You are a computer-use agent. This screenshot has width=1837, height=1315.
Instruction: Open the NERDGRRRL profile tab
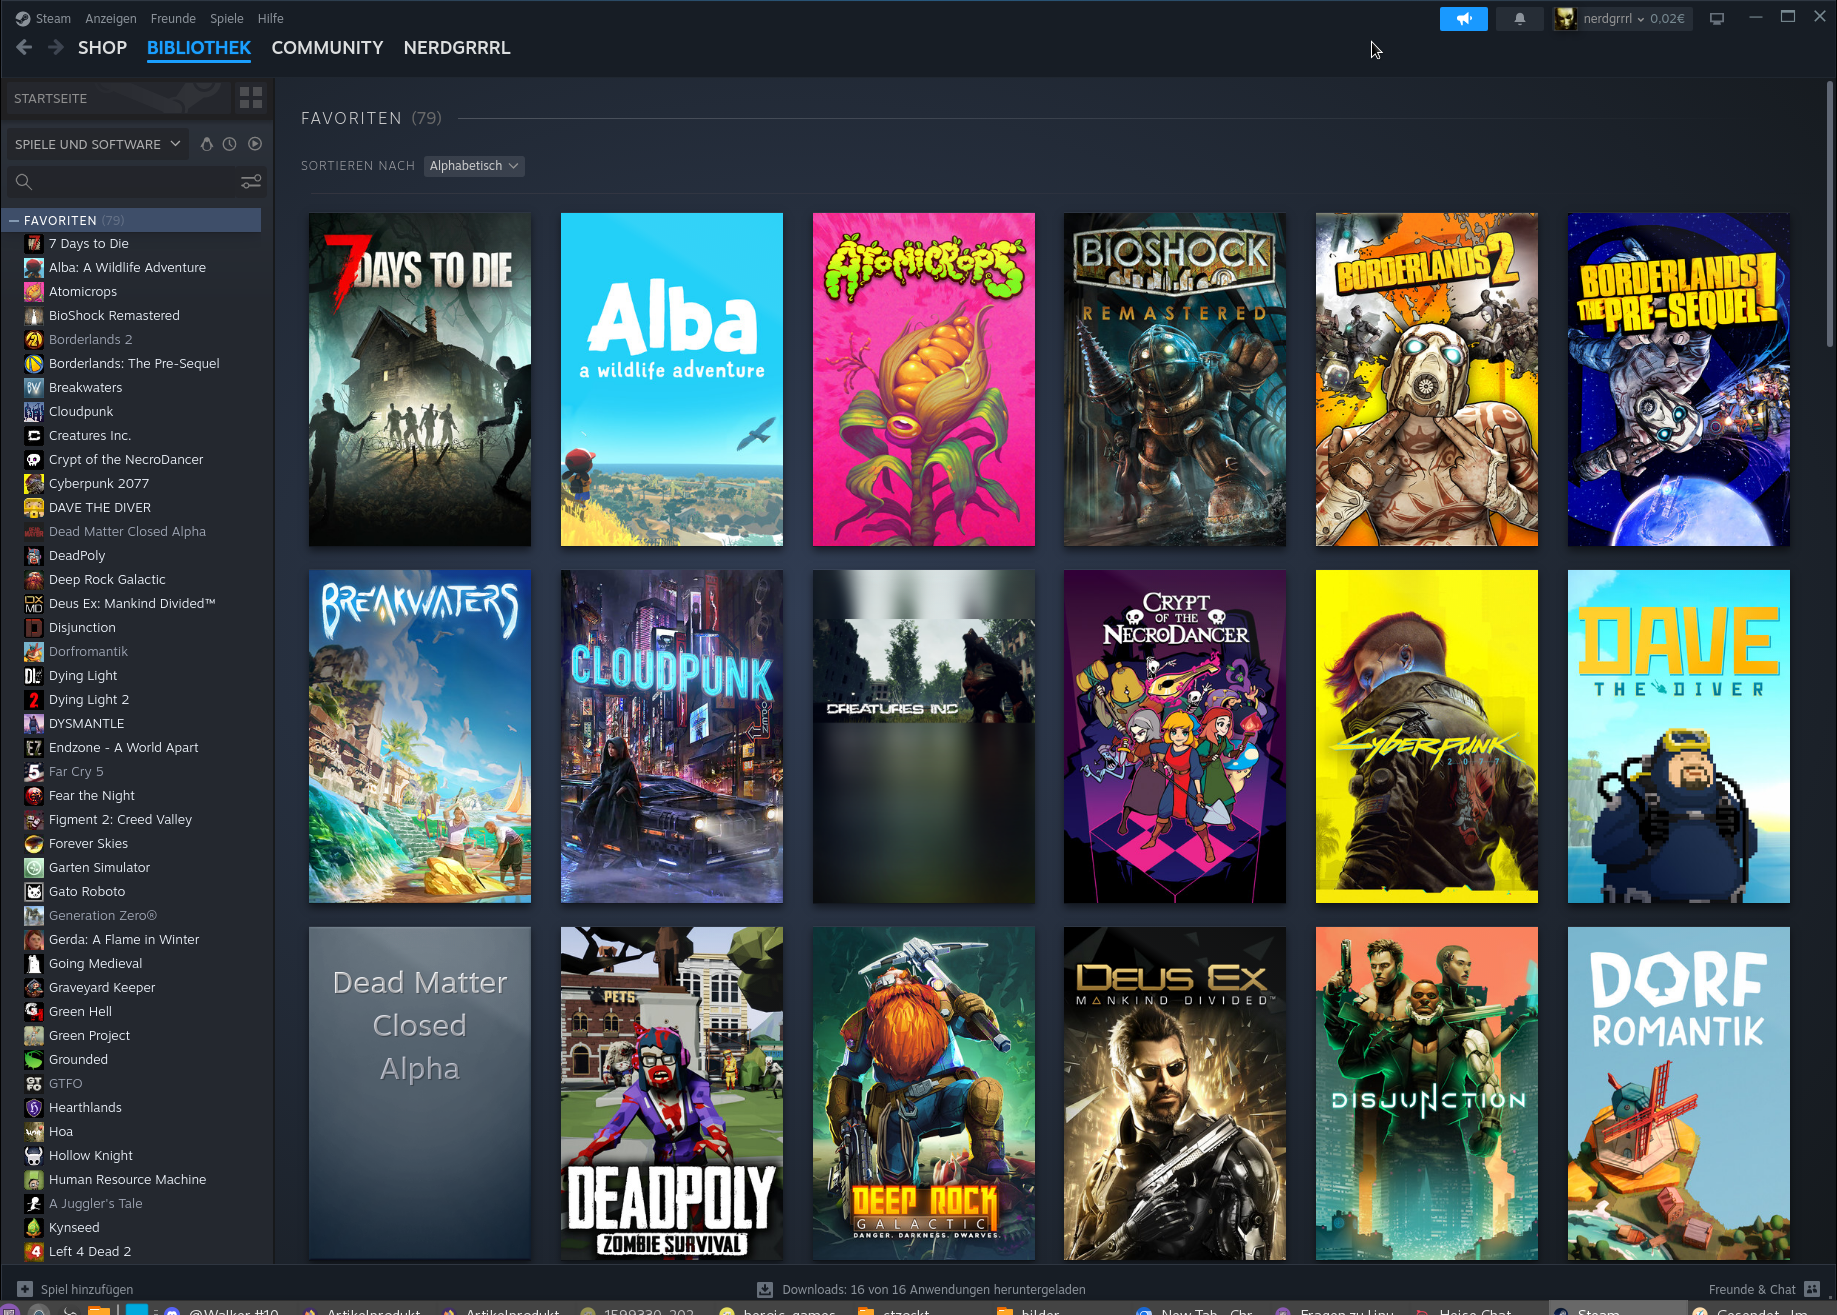[x=457, y=48]
